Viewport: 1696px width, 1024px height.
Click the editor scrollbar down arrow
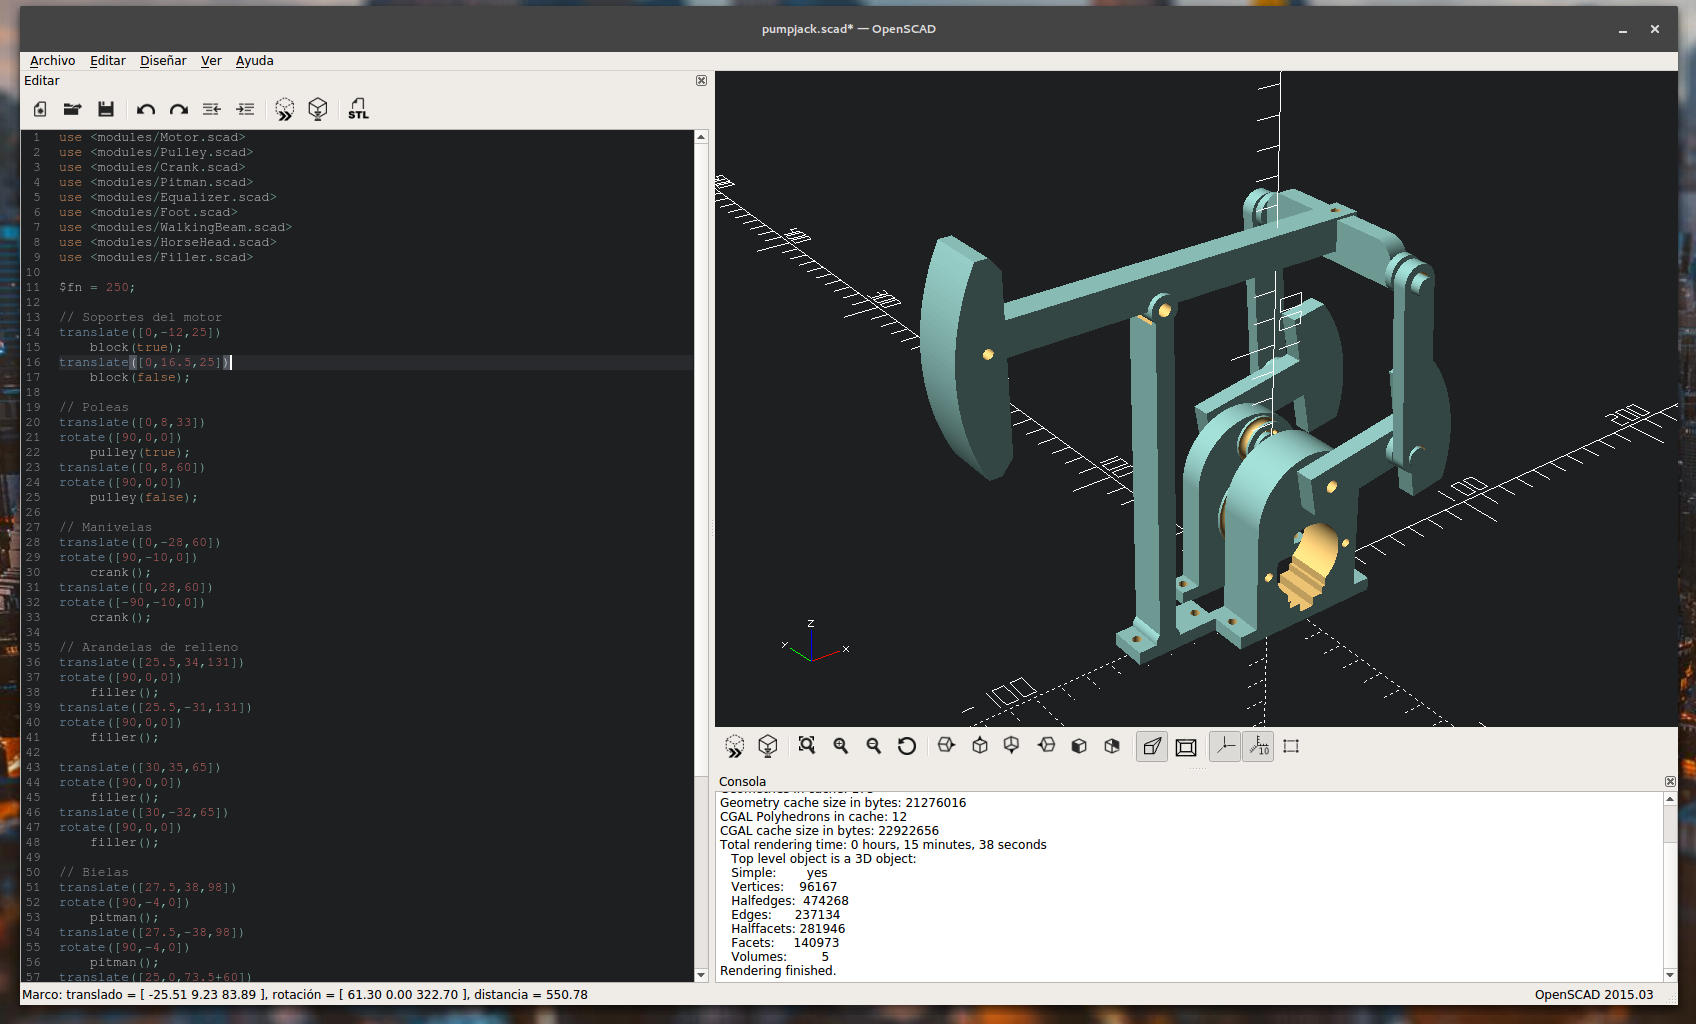(701, 974)
